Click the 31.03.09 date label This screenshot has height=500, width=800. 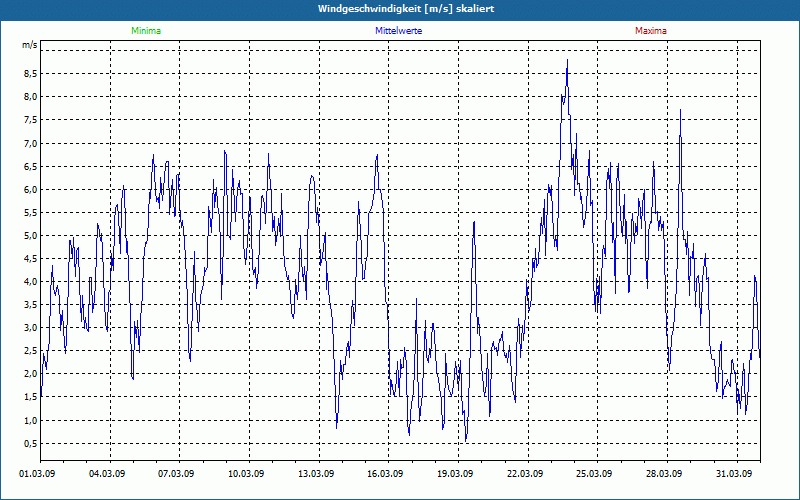pos(734,474)
